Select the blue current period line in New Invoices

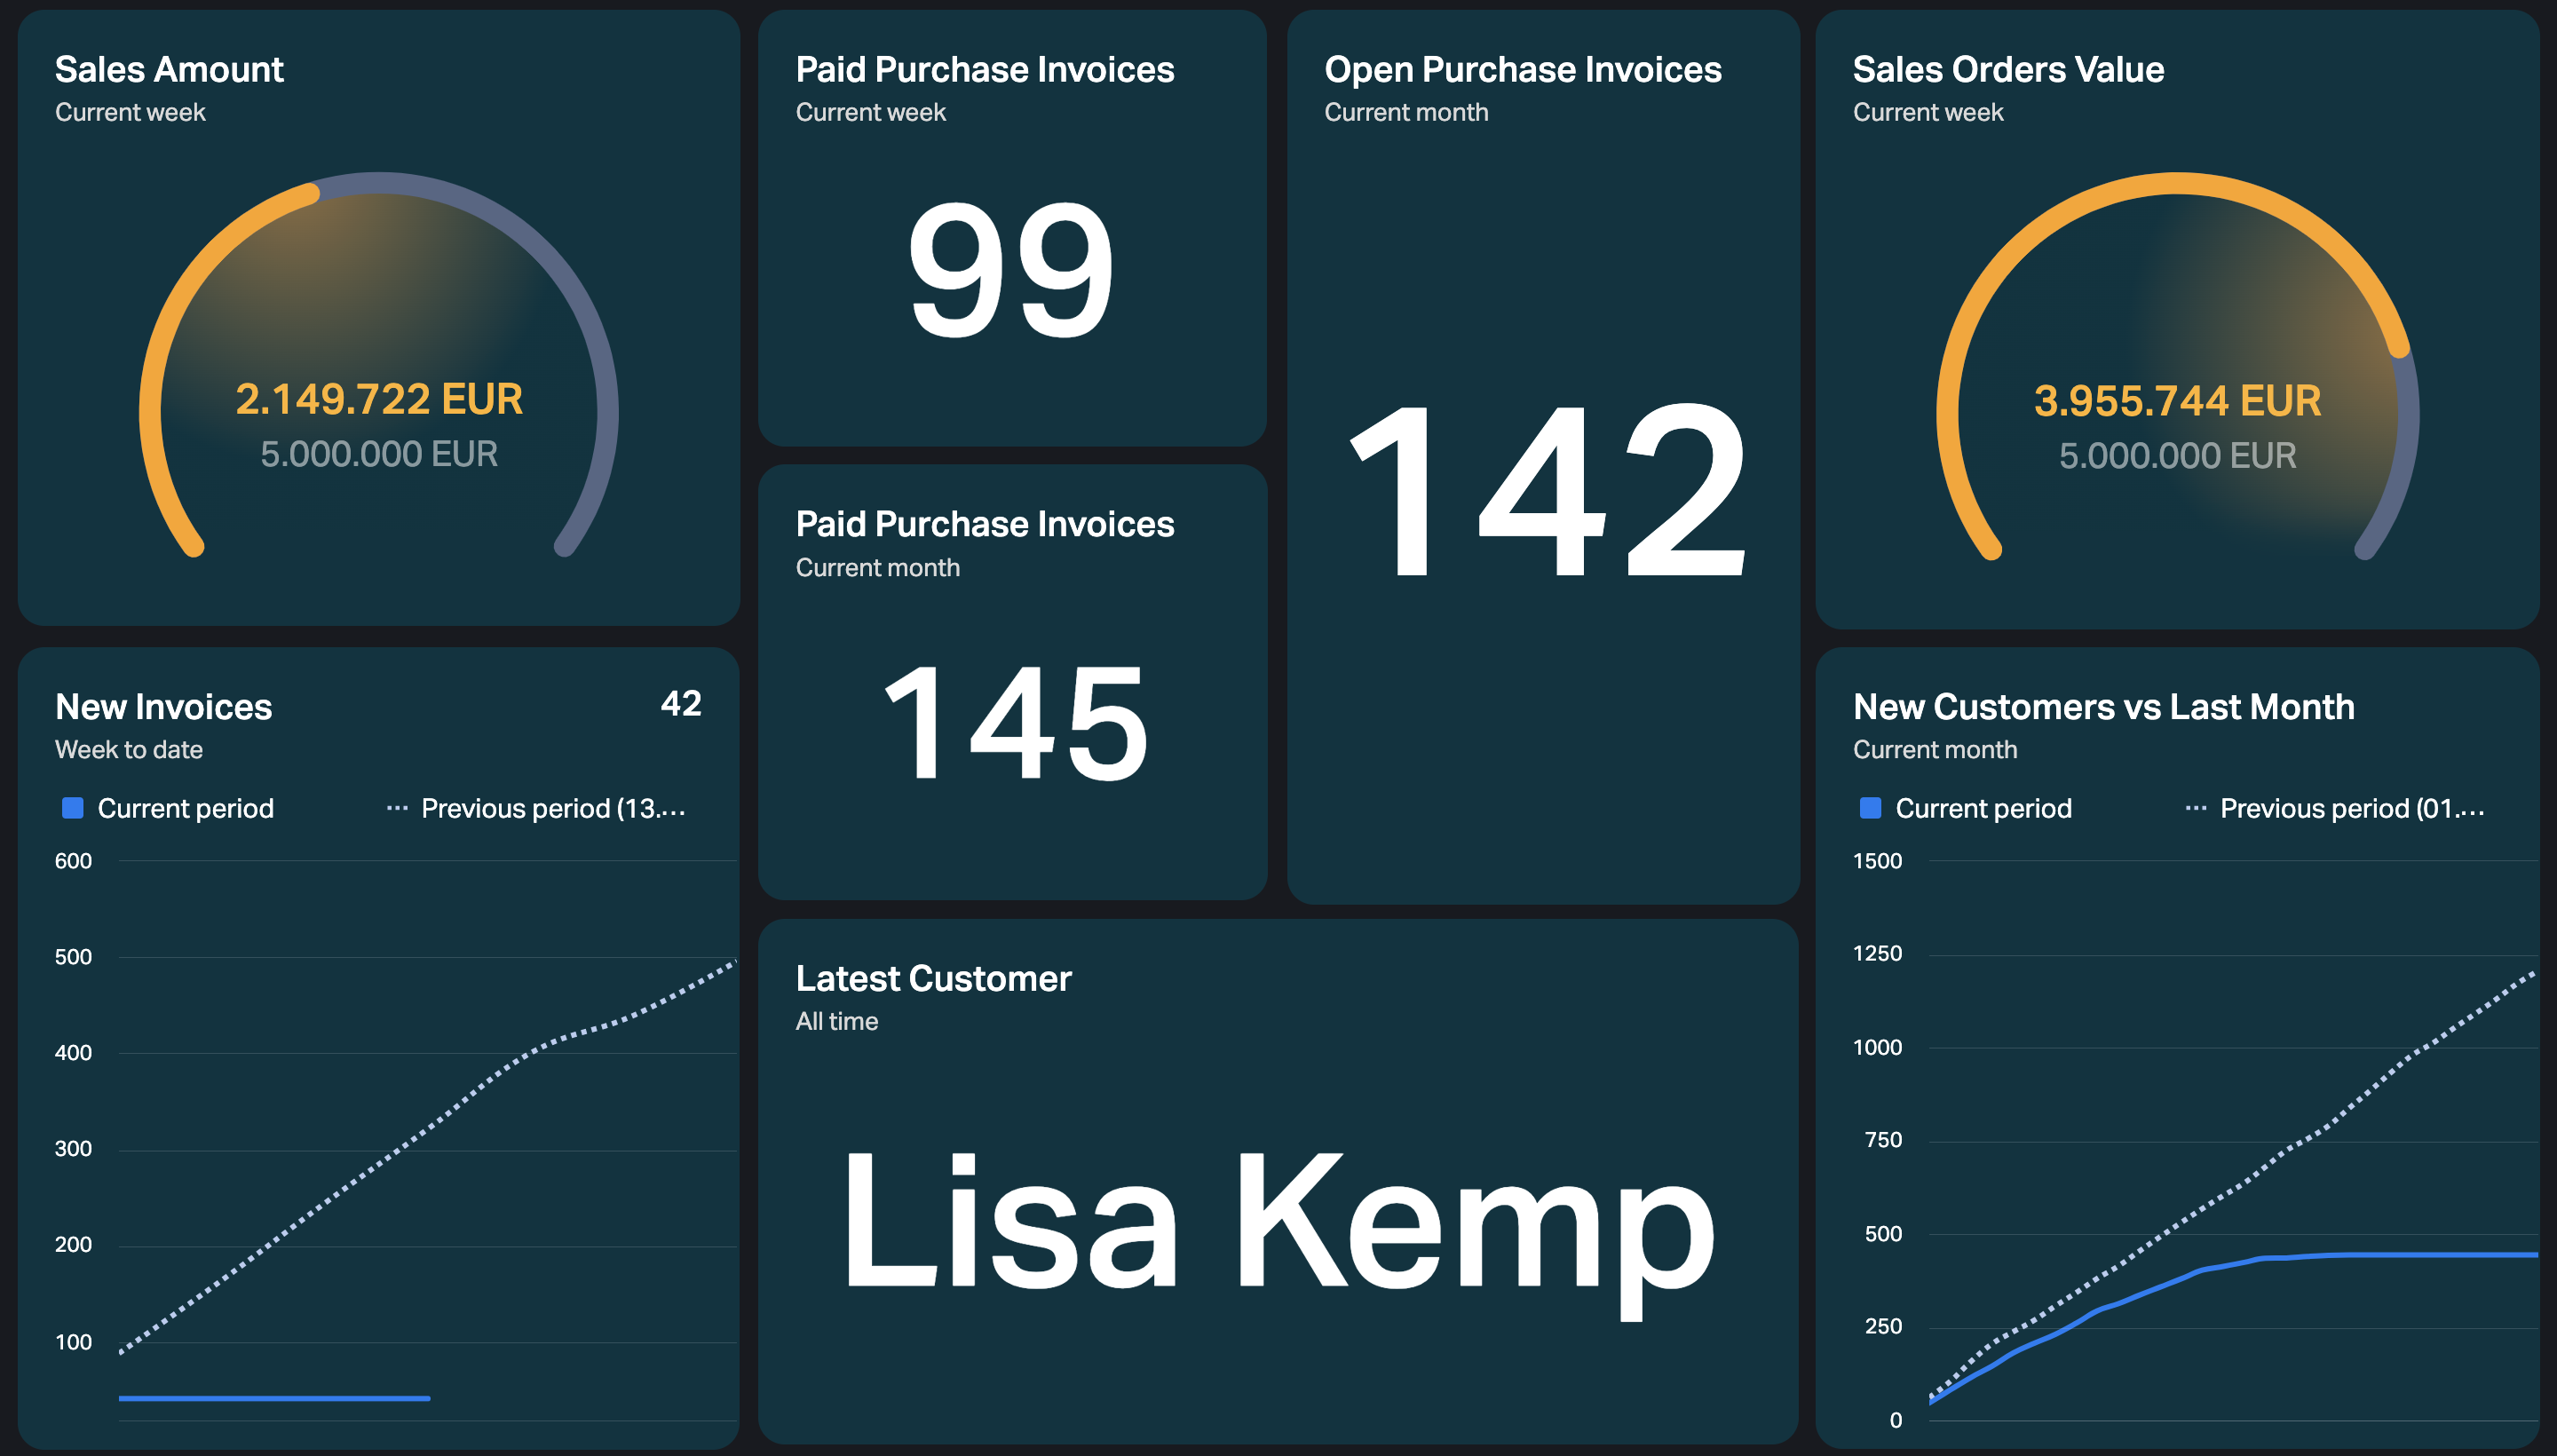coord(274,1398)
